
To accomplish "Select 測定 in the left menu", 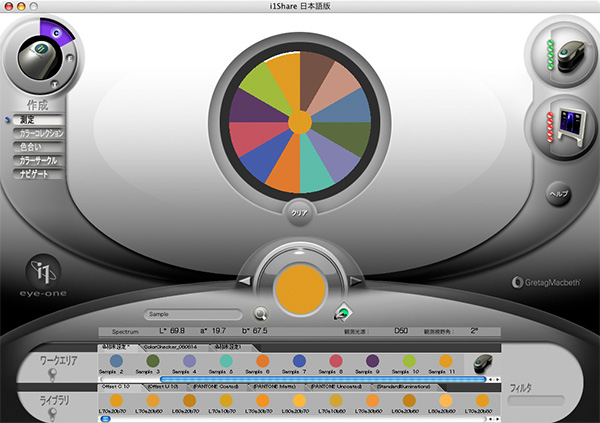I will [38, 120].
